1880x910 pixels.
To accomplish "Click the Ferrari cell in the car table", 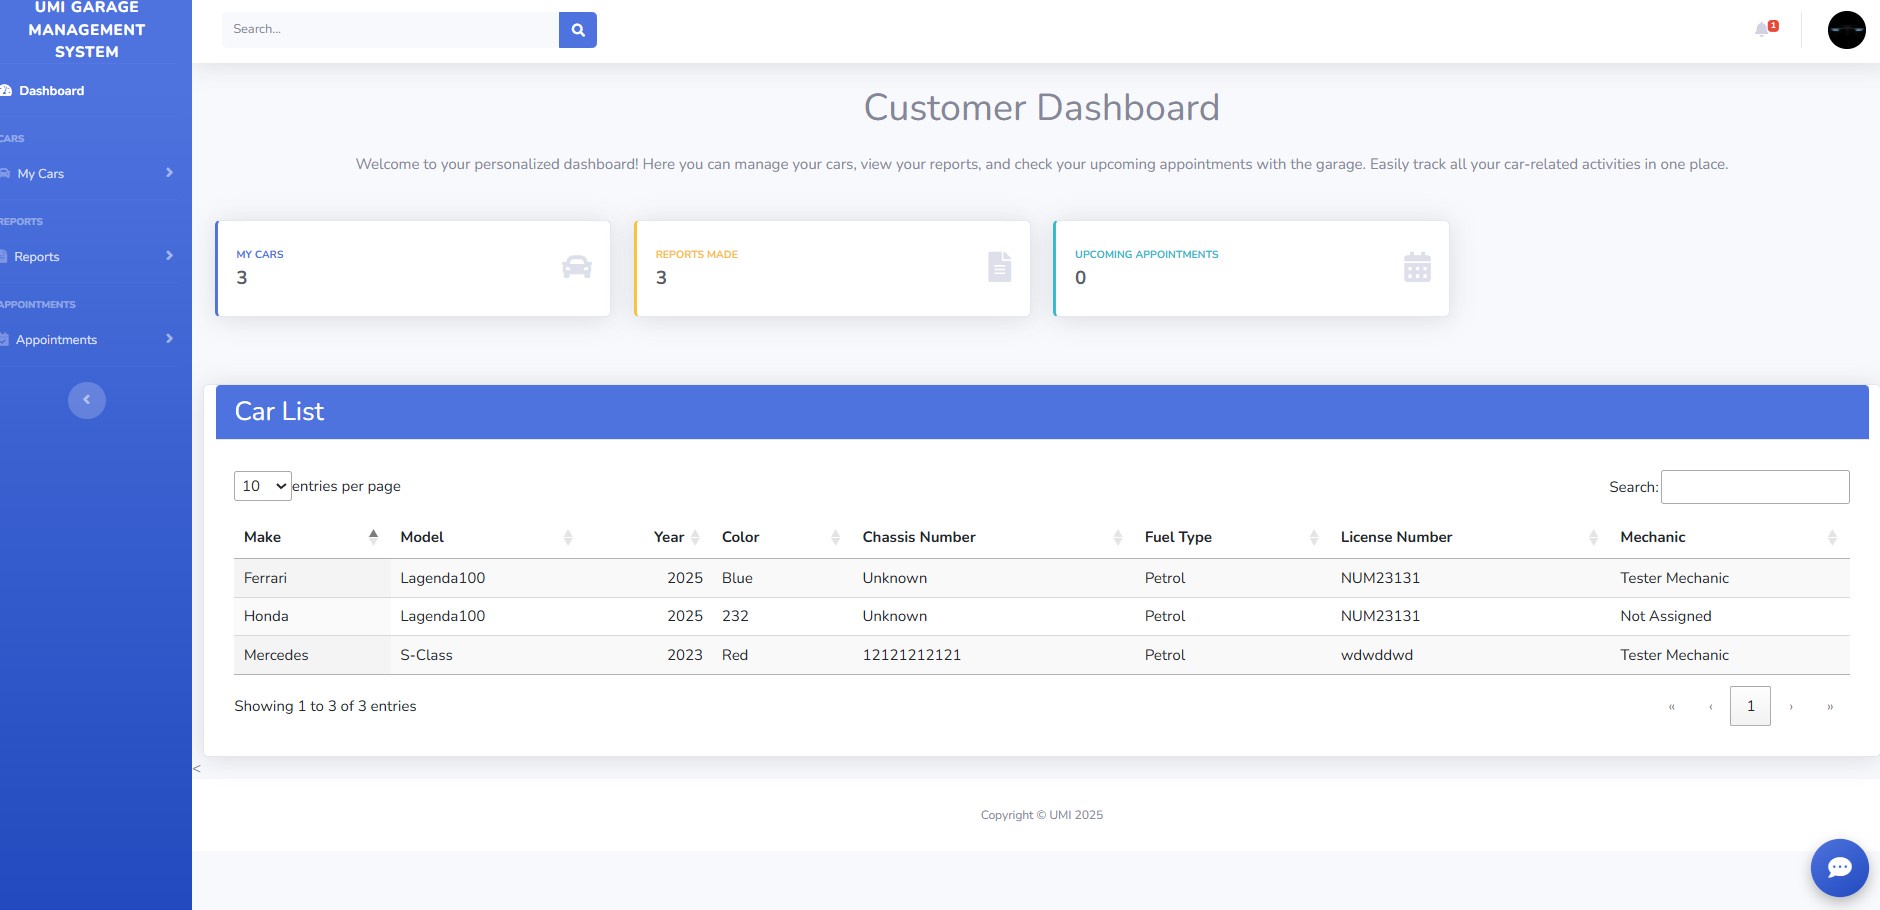I will 312,578.
